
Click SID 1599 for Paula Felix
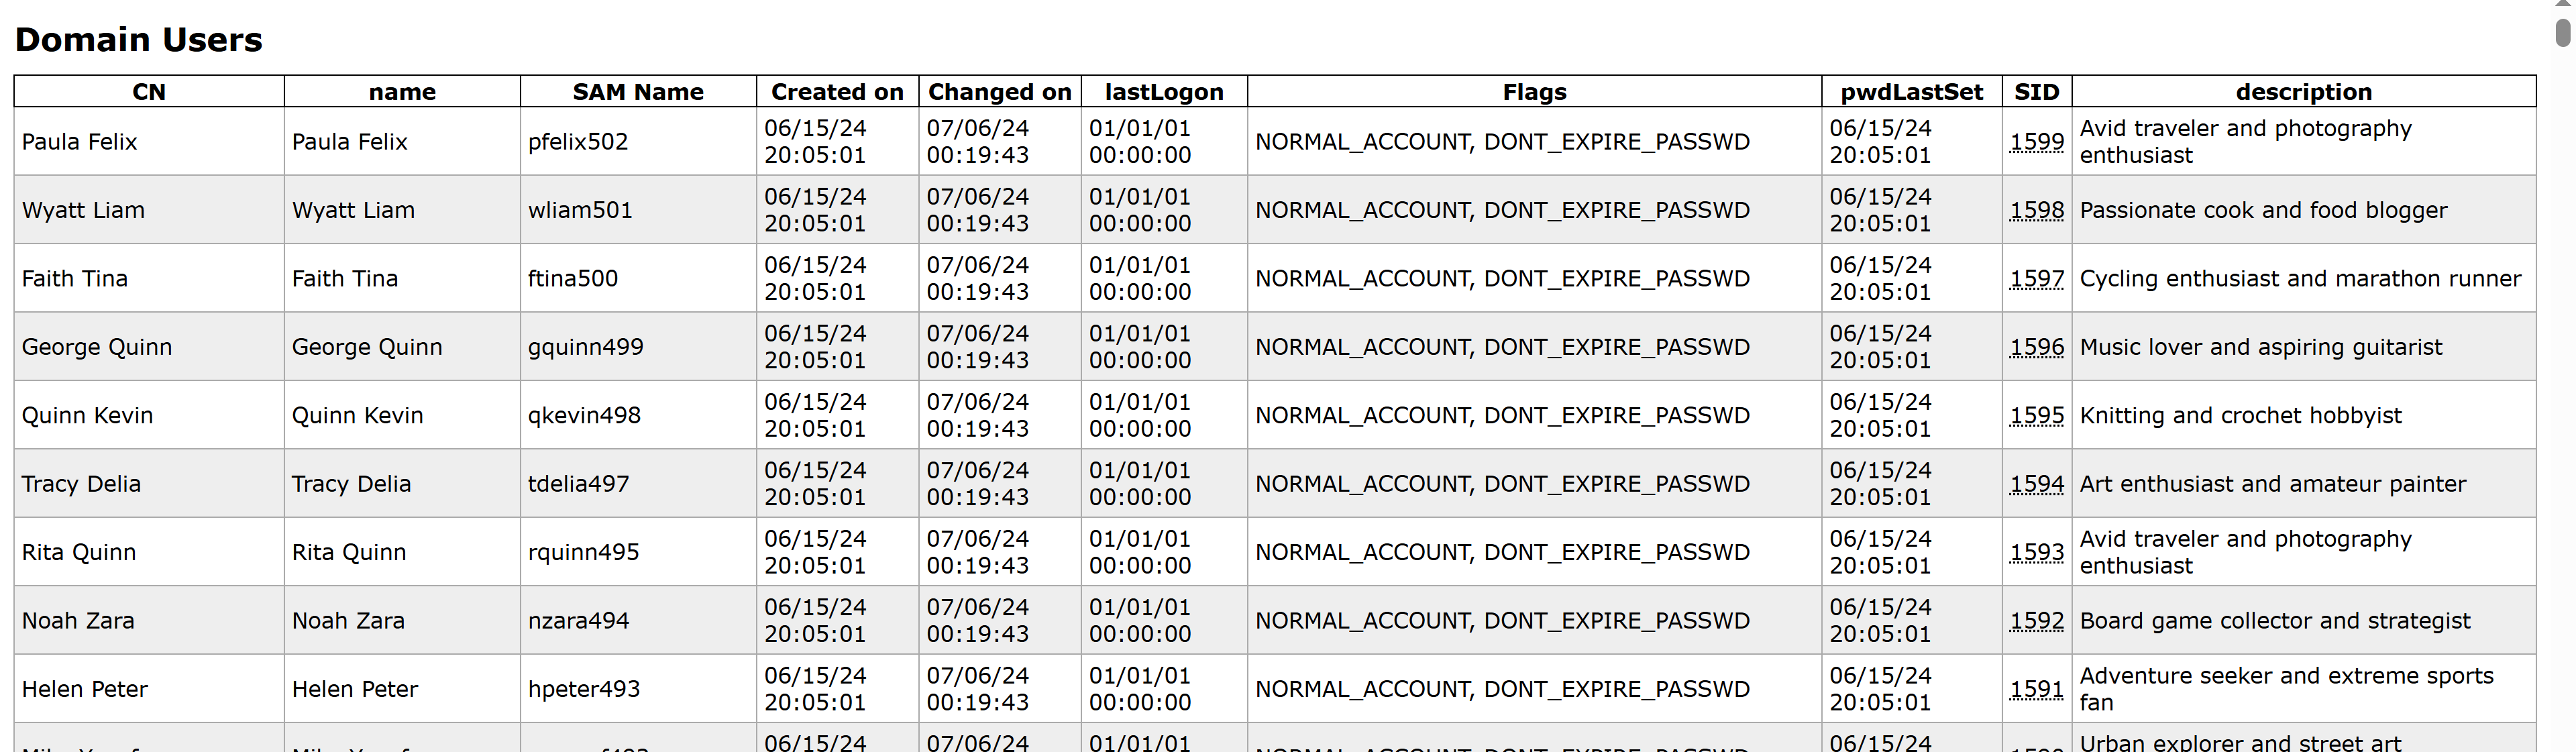[2036, 142]
